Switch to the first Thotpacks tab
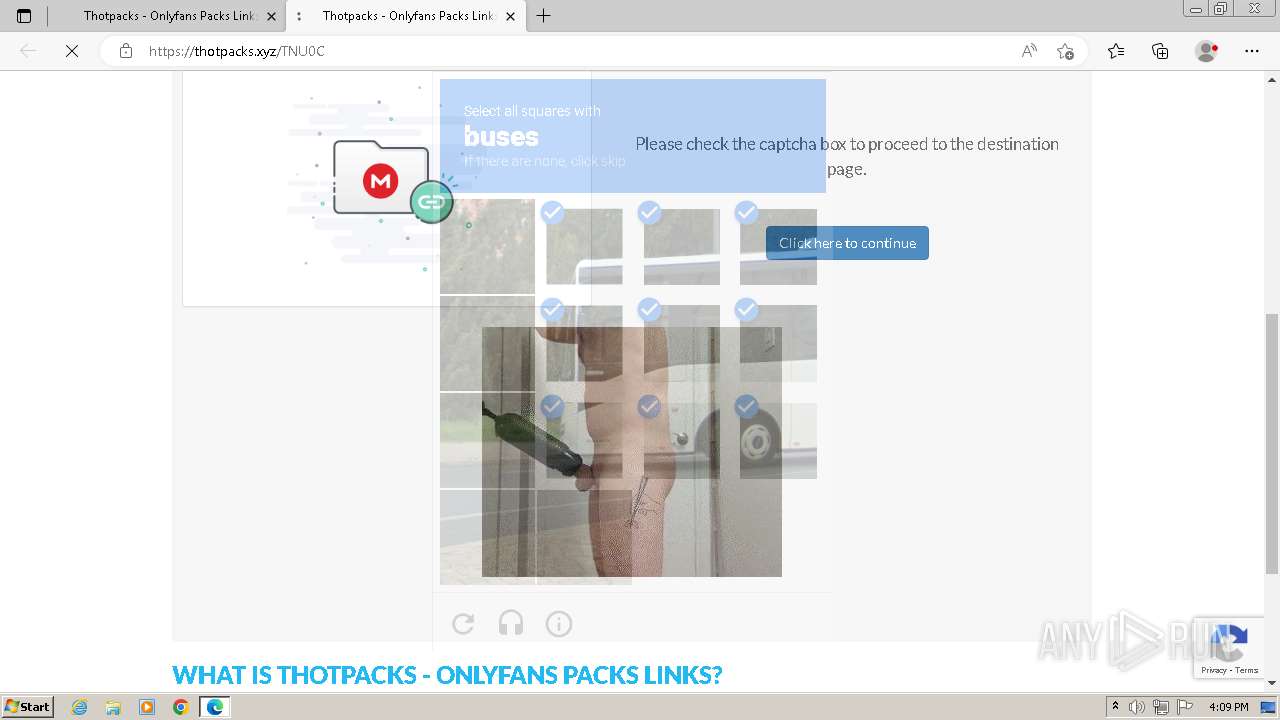The height and width of the screenshot is (720, 1280). [167, 16]
